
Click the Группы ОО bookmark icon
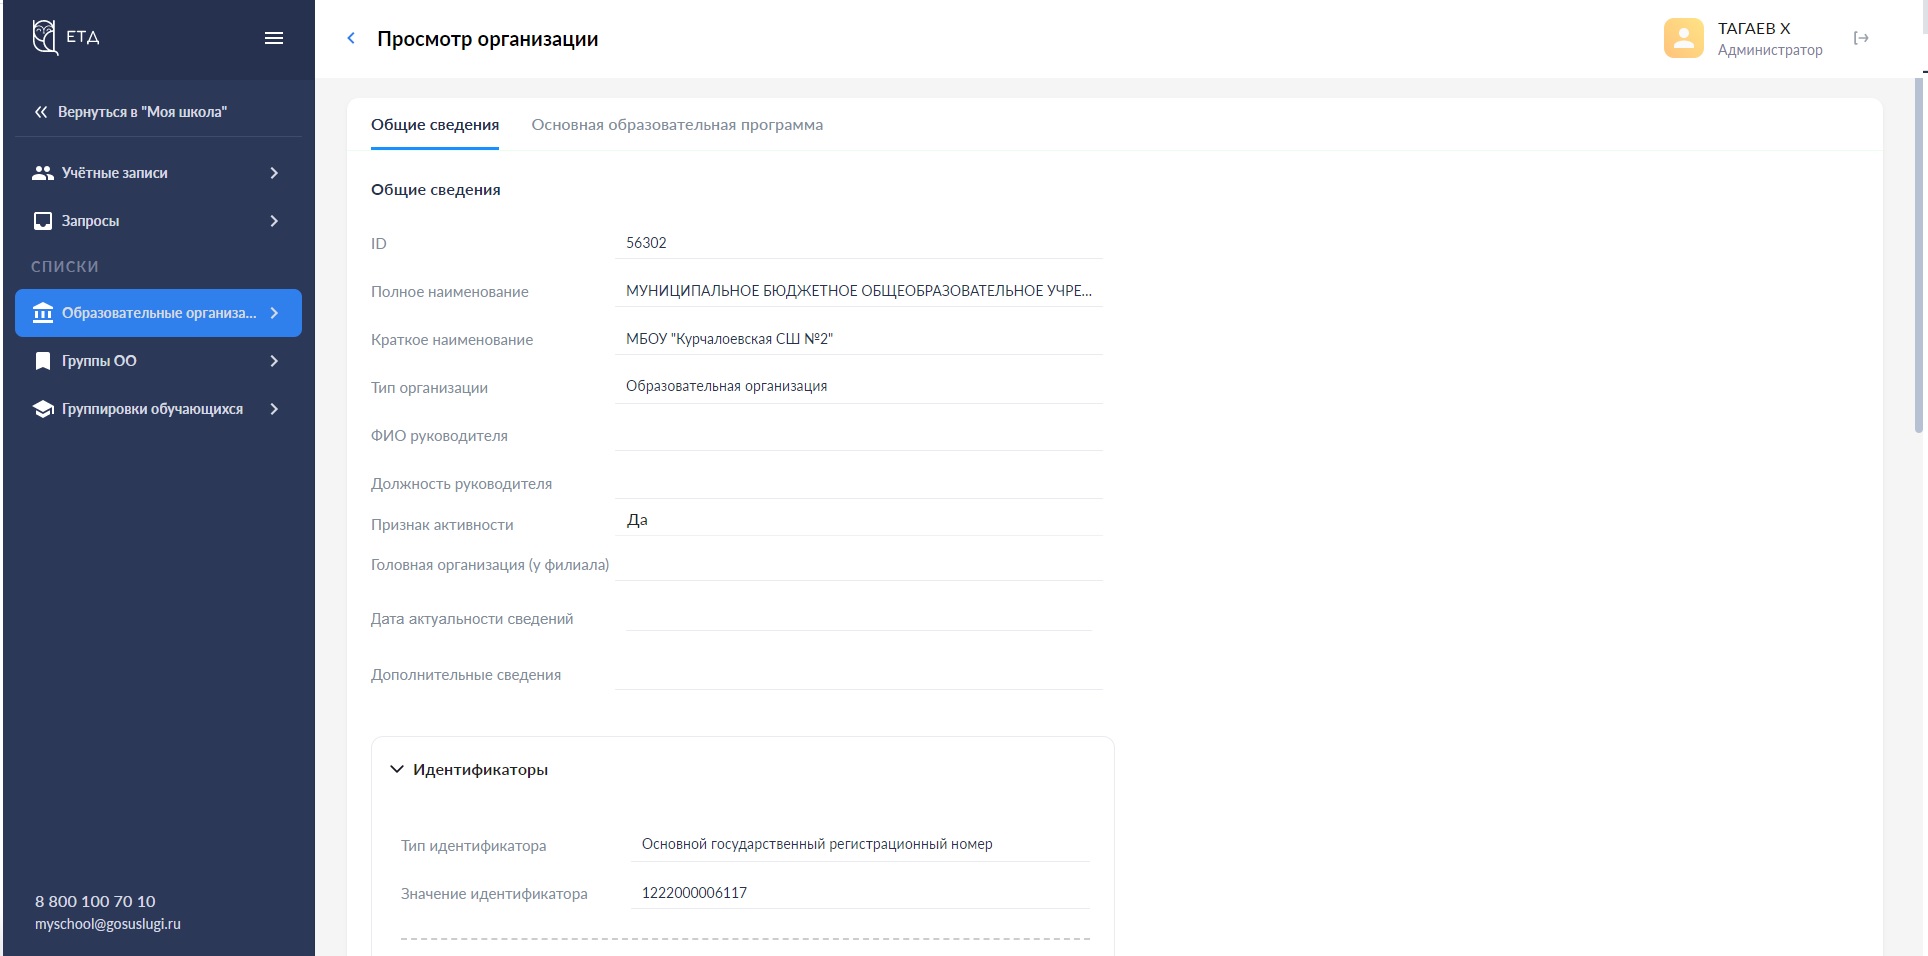click(43, 361)
